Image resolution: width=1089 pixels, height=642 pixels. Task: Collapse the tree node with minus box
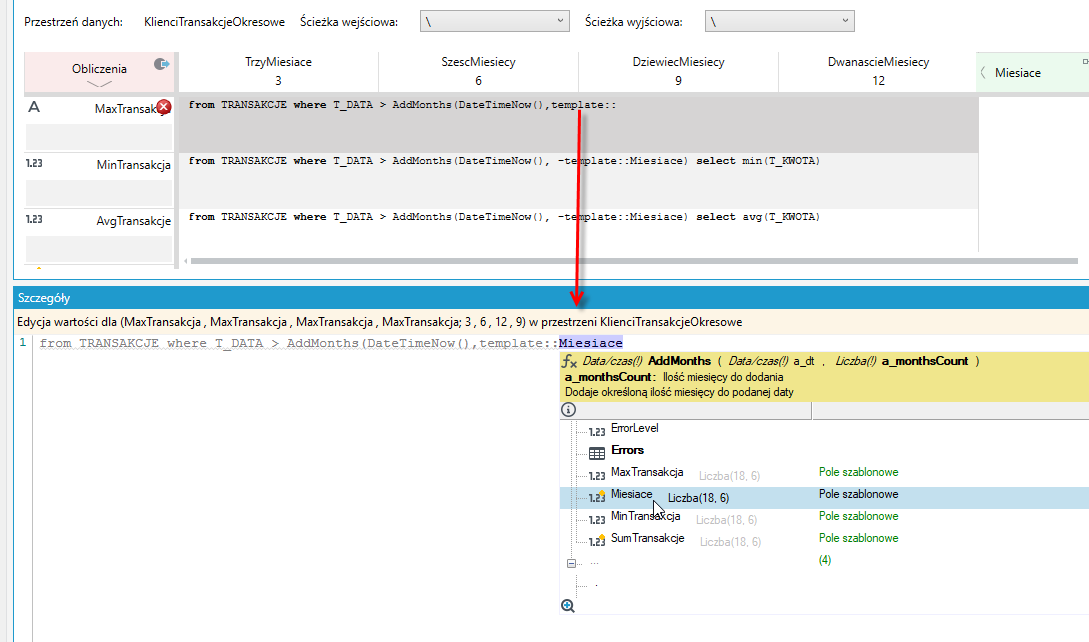click(x=571, y=563)
